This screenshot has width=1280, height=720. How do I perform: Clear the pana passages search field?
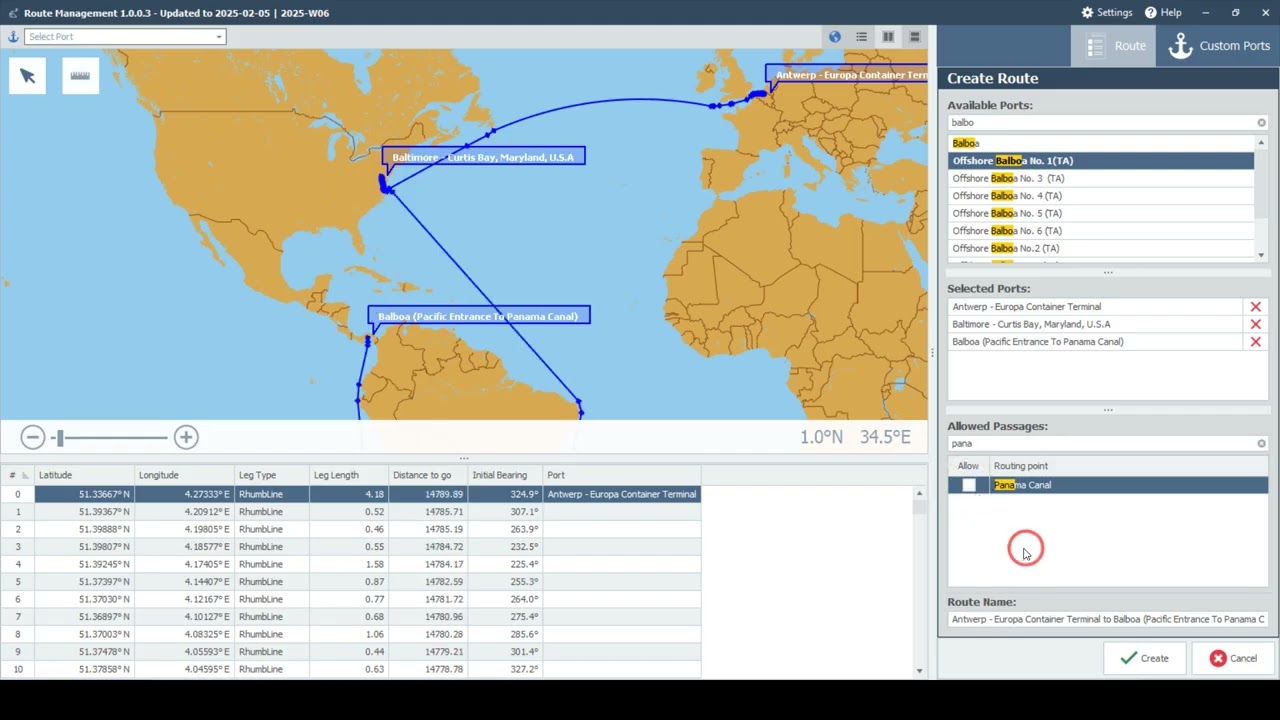(1261, 444)
